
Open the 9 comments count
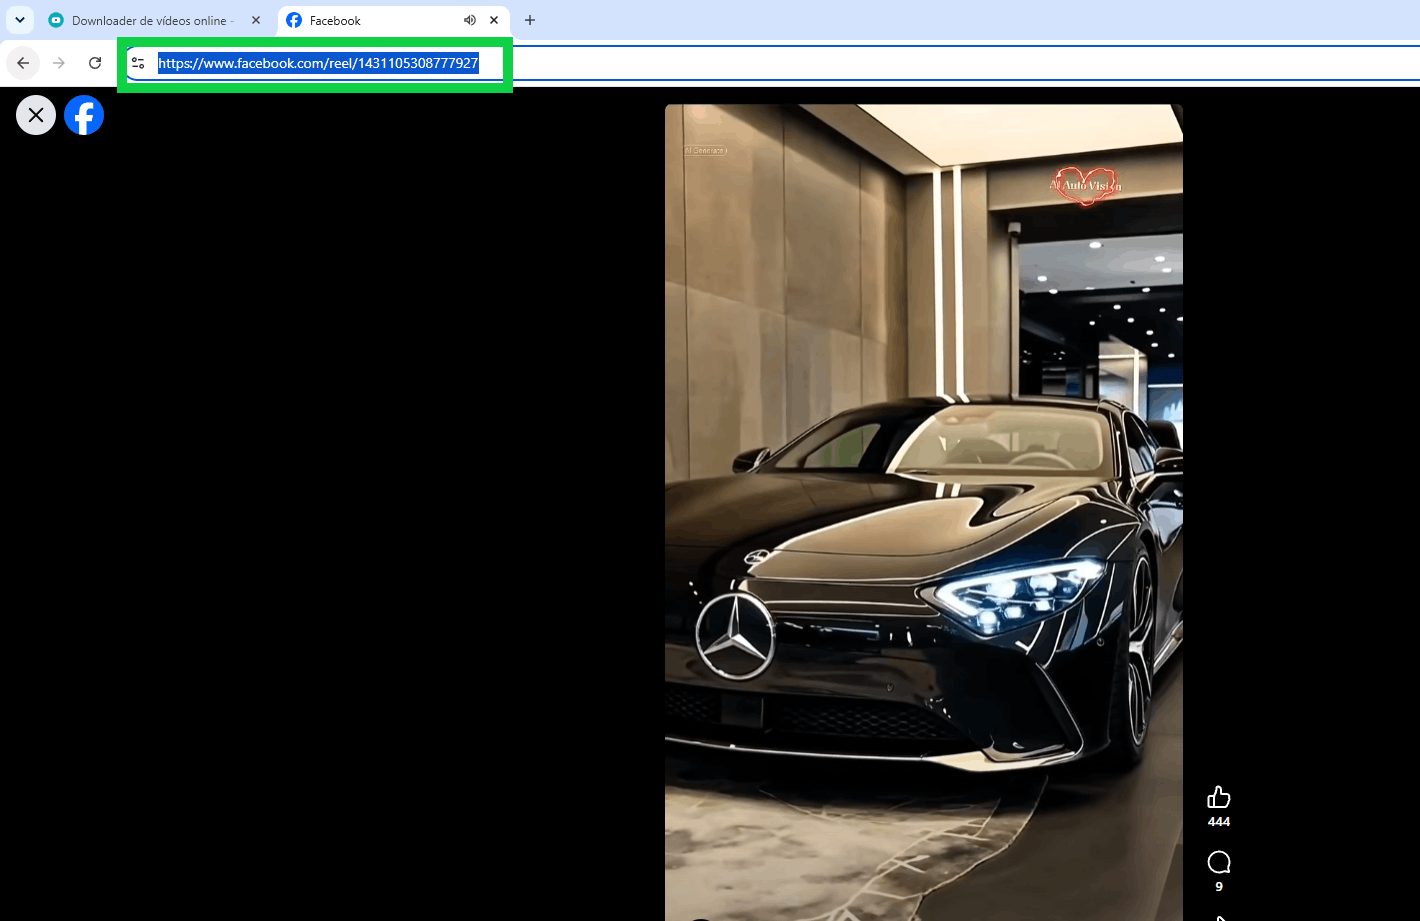pyautogui.click(x=1218, y=887)
